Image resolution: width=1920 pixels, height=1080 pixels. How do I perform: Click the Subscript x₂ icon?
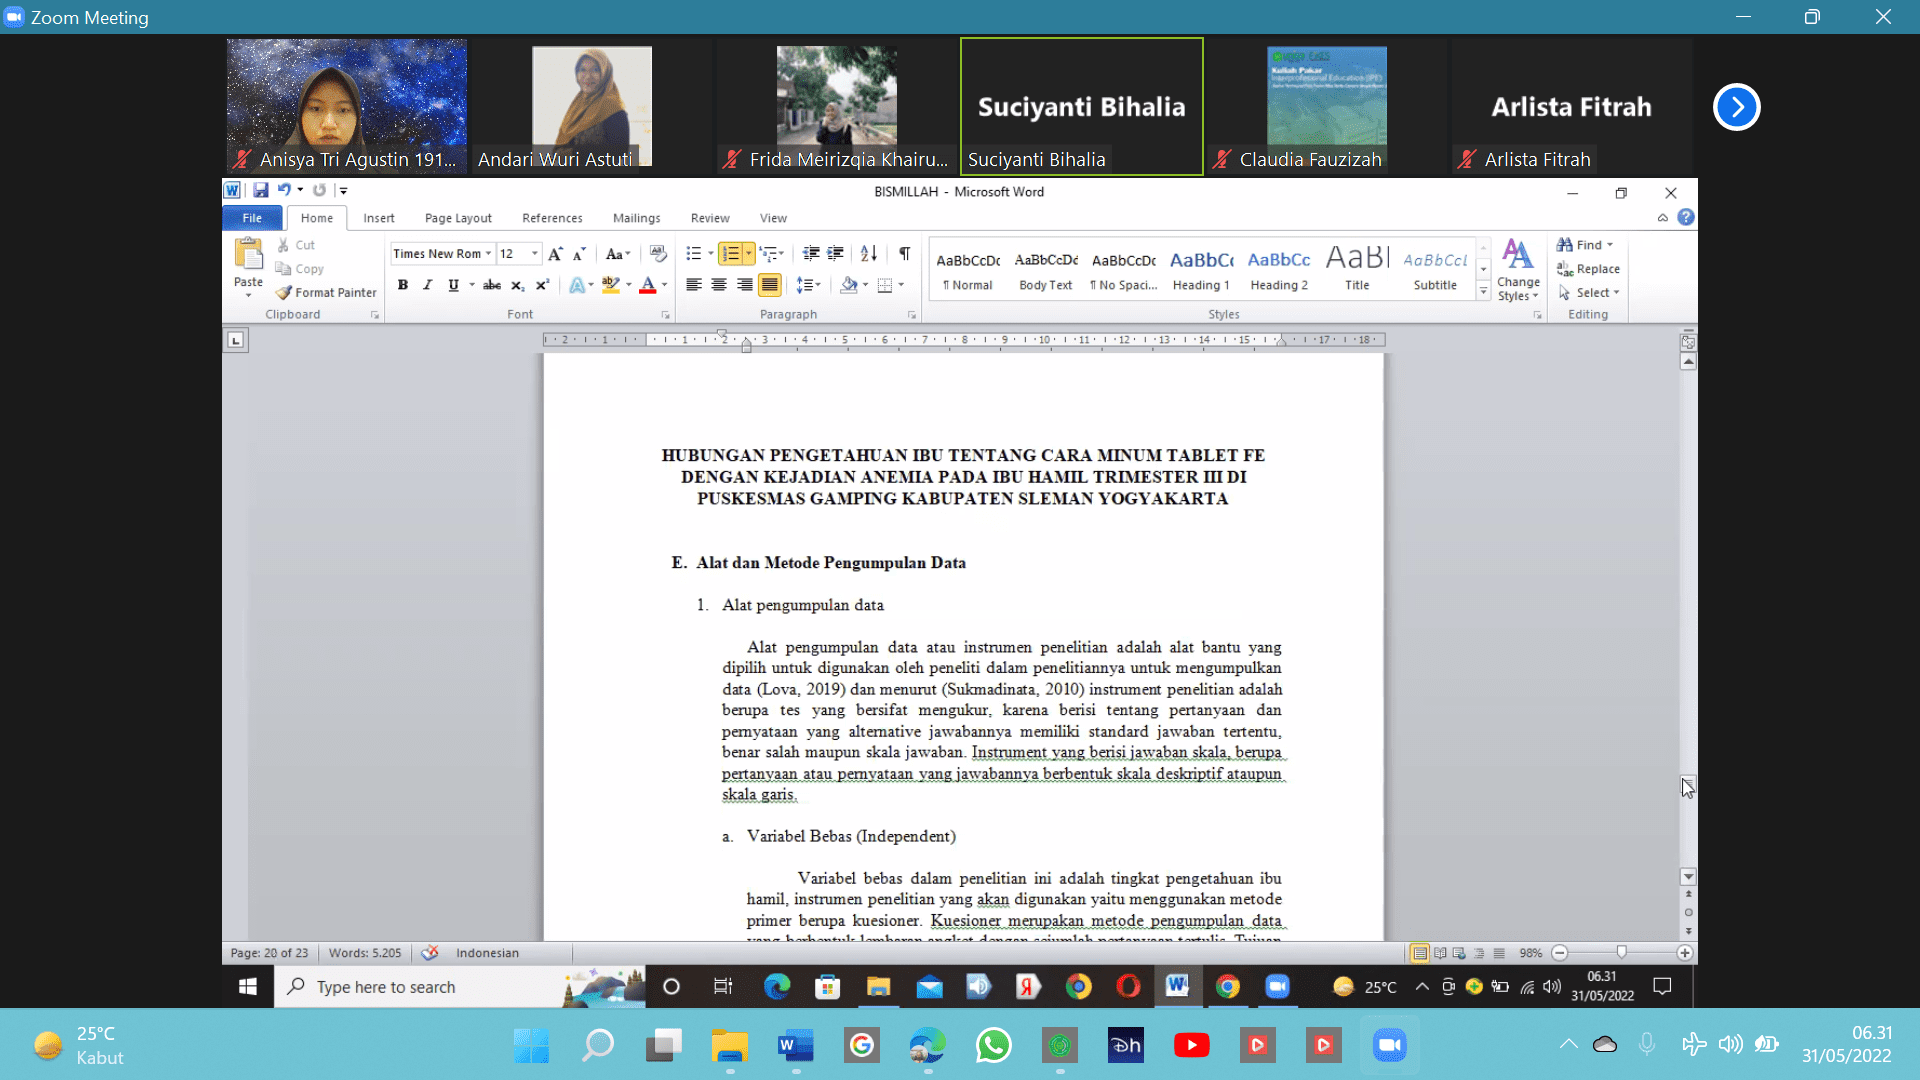pyautogui.click(x=517, y=285)
